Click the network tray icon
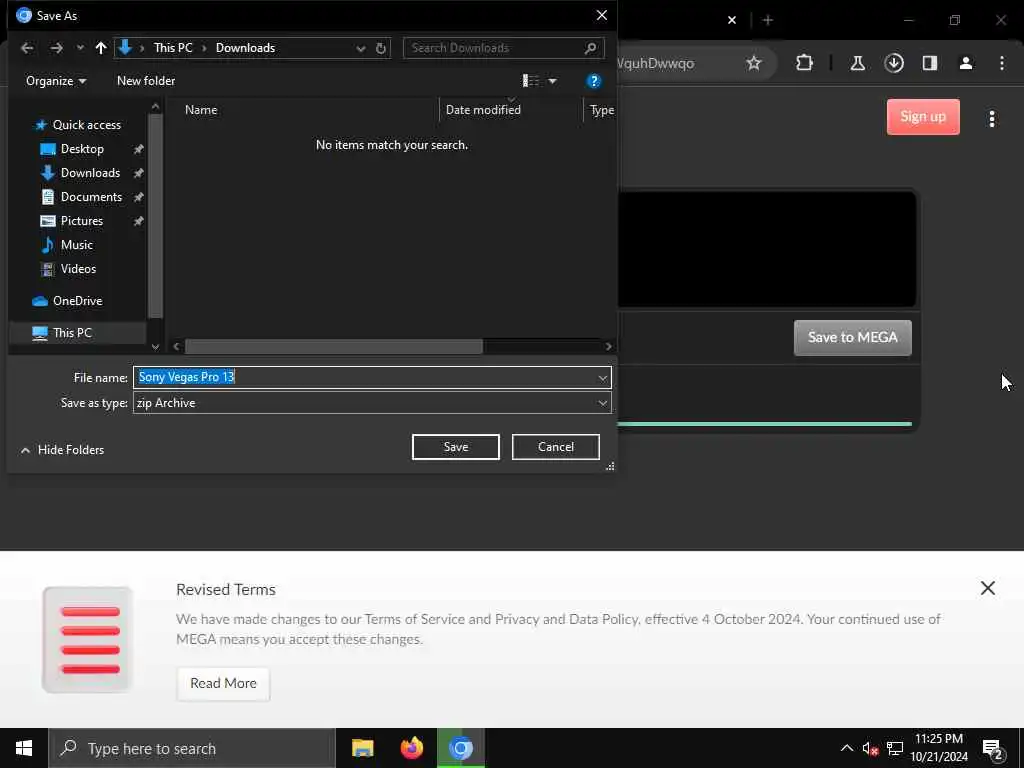 pyautogui.click(x=895, y=748)
